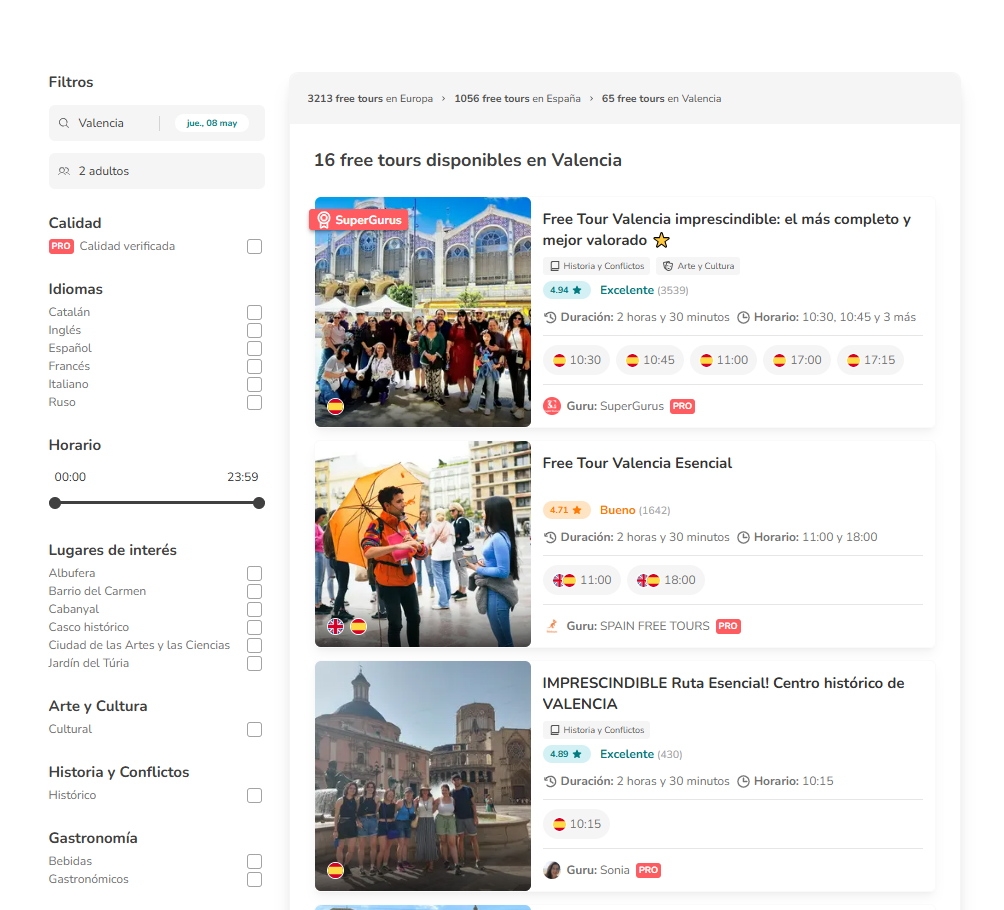Open the 2 adultos guest selector
The image size is (1004, 910).
[x=157, y=171]
